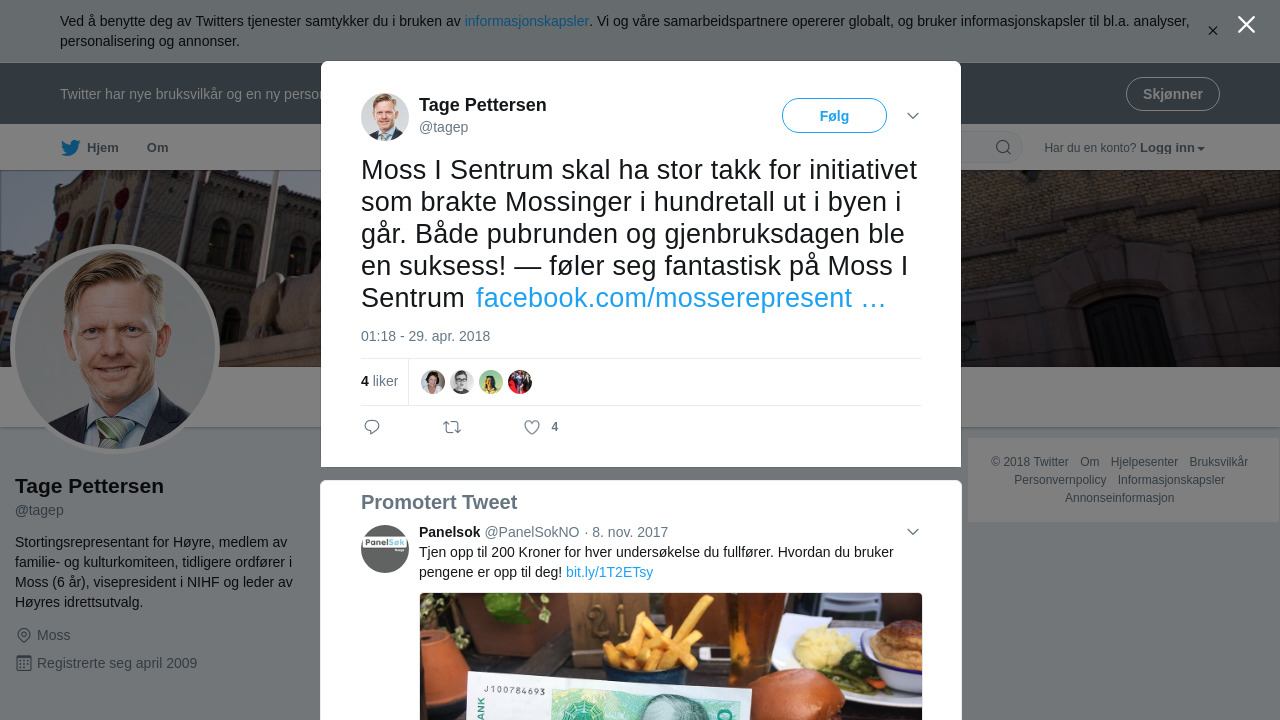
Task: Dismiss the cookie notice small X
Action: 1213,31
